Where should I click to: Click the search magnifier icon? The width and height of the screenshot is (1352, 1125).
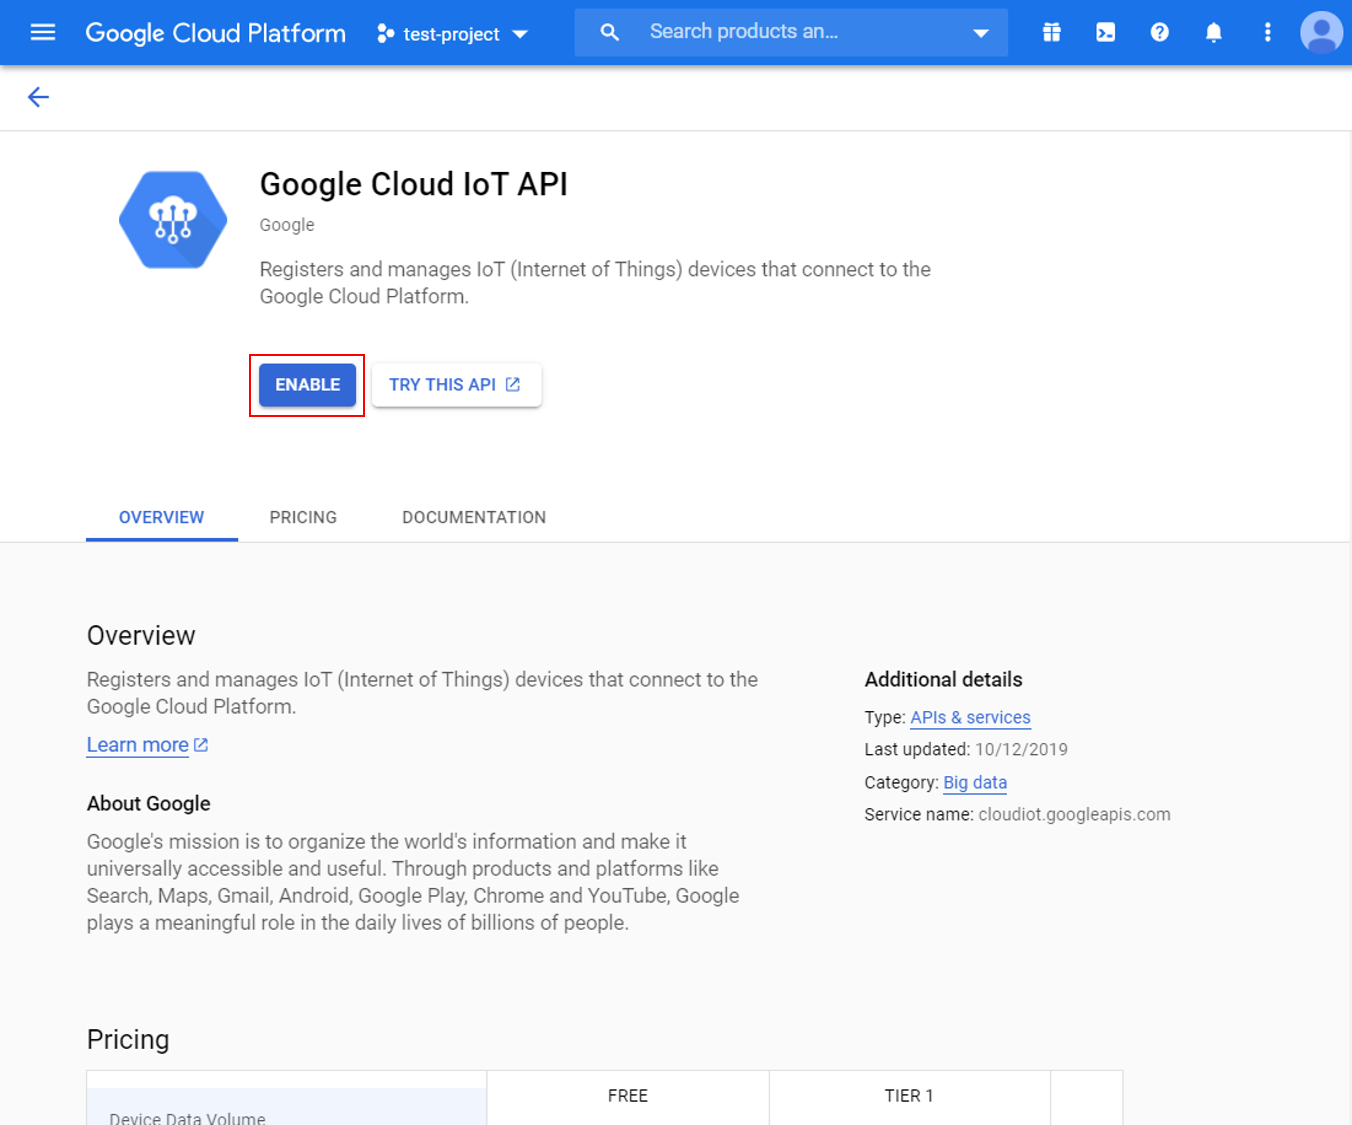click(609, 32)
